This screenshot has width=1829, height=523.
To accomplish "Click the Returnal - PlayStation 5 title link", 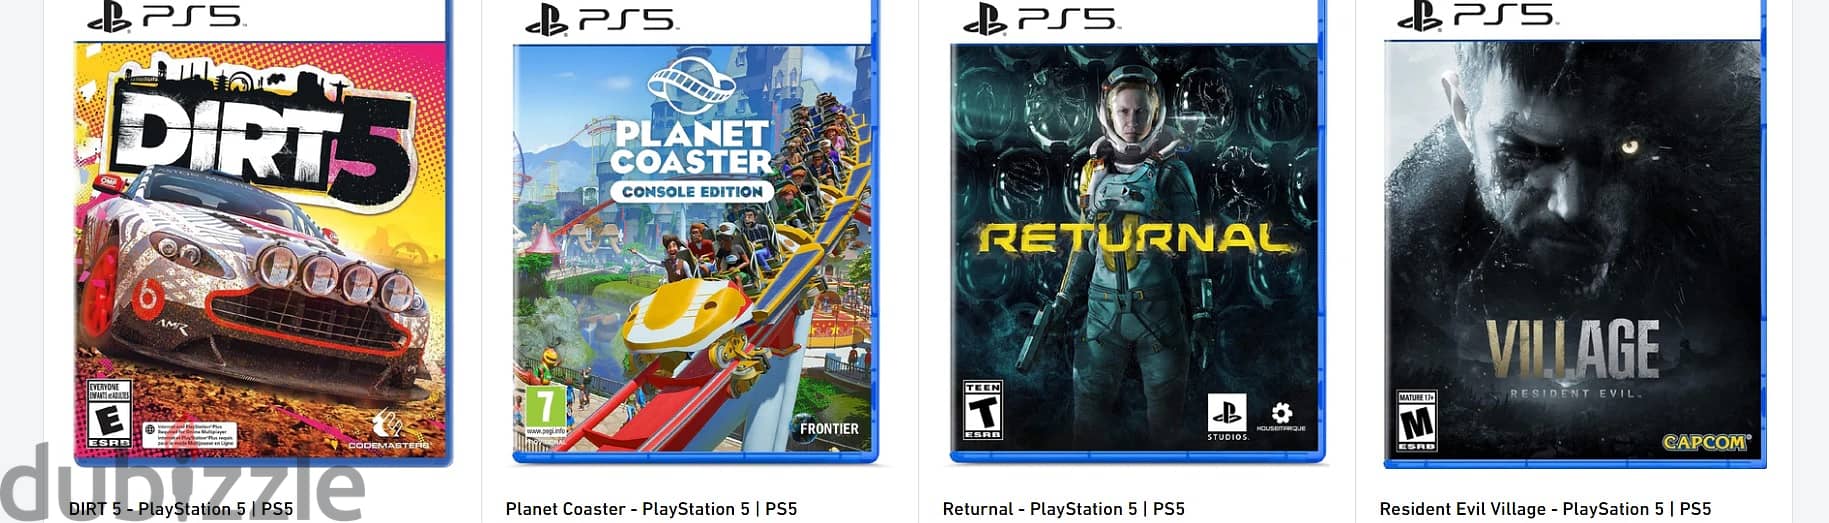I will pyautogui.click(x=1063, y=509).
